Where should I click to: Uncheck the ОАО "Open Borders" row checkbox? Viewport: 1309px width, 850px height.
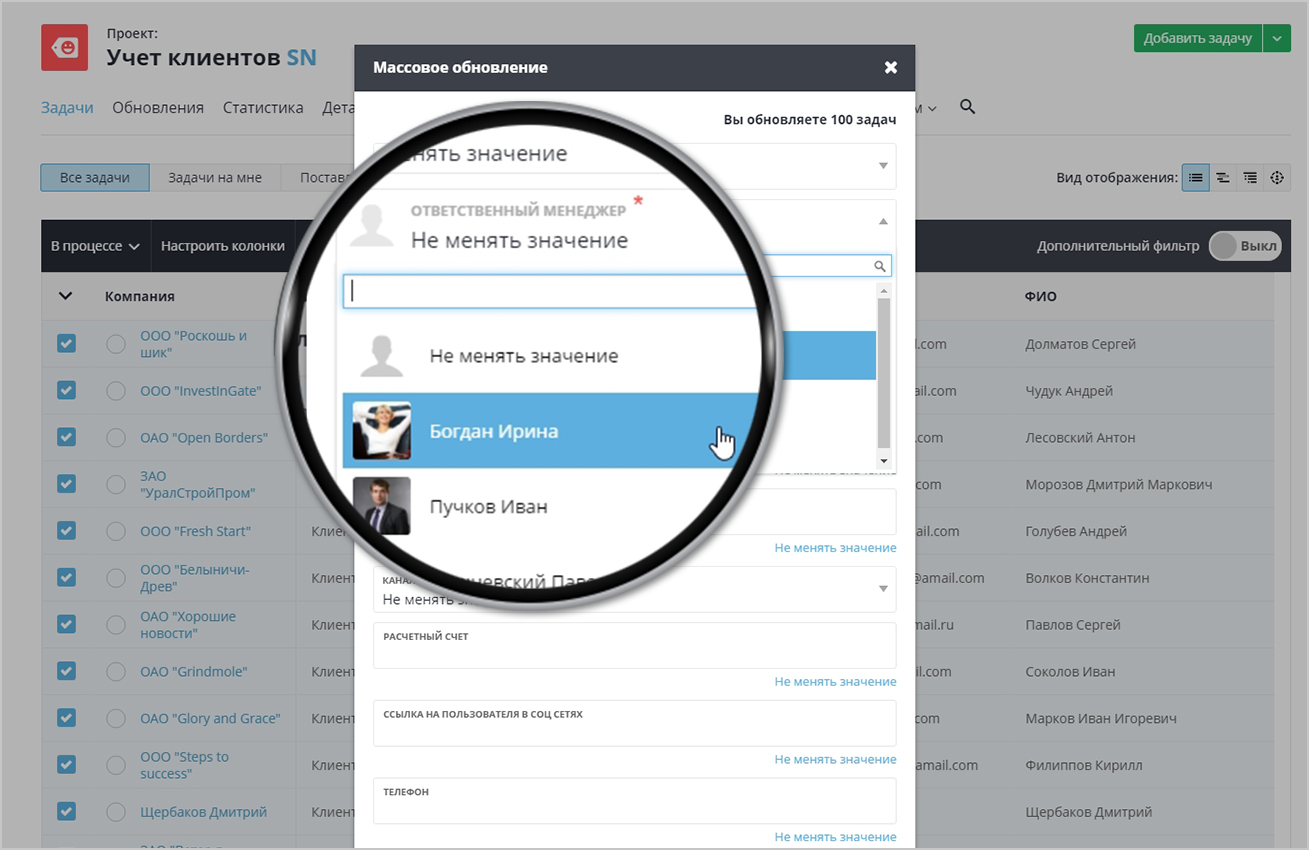point(66,437)
